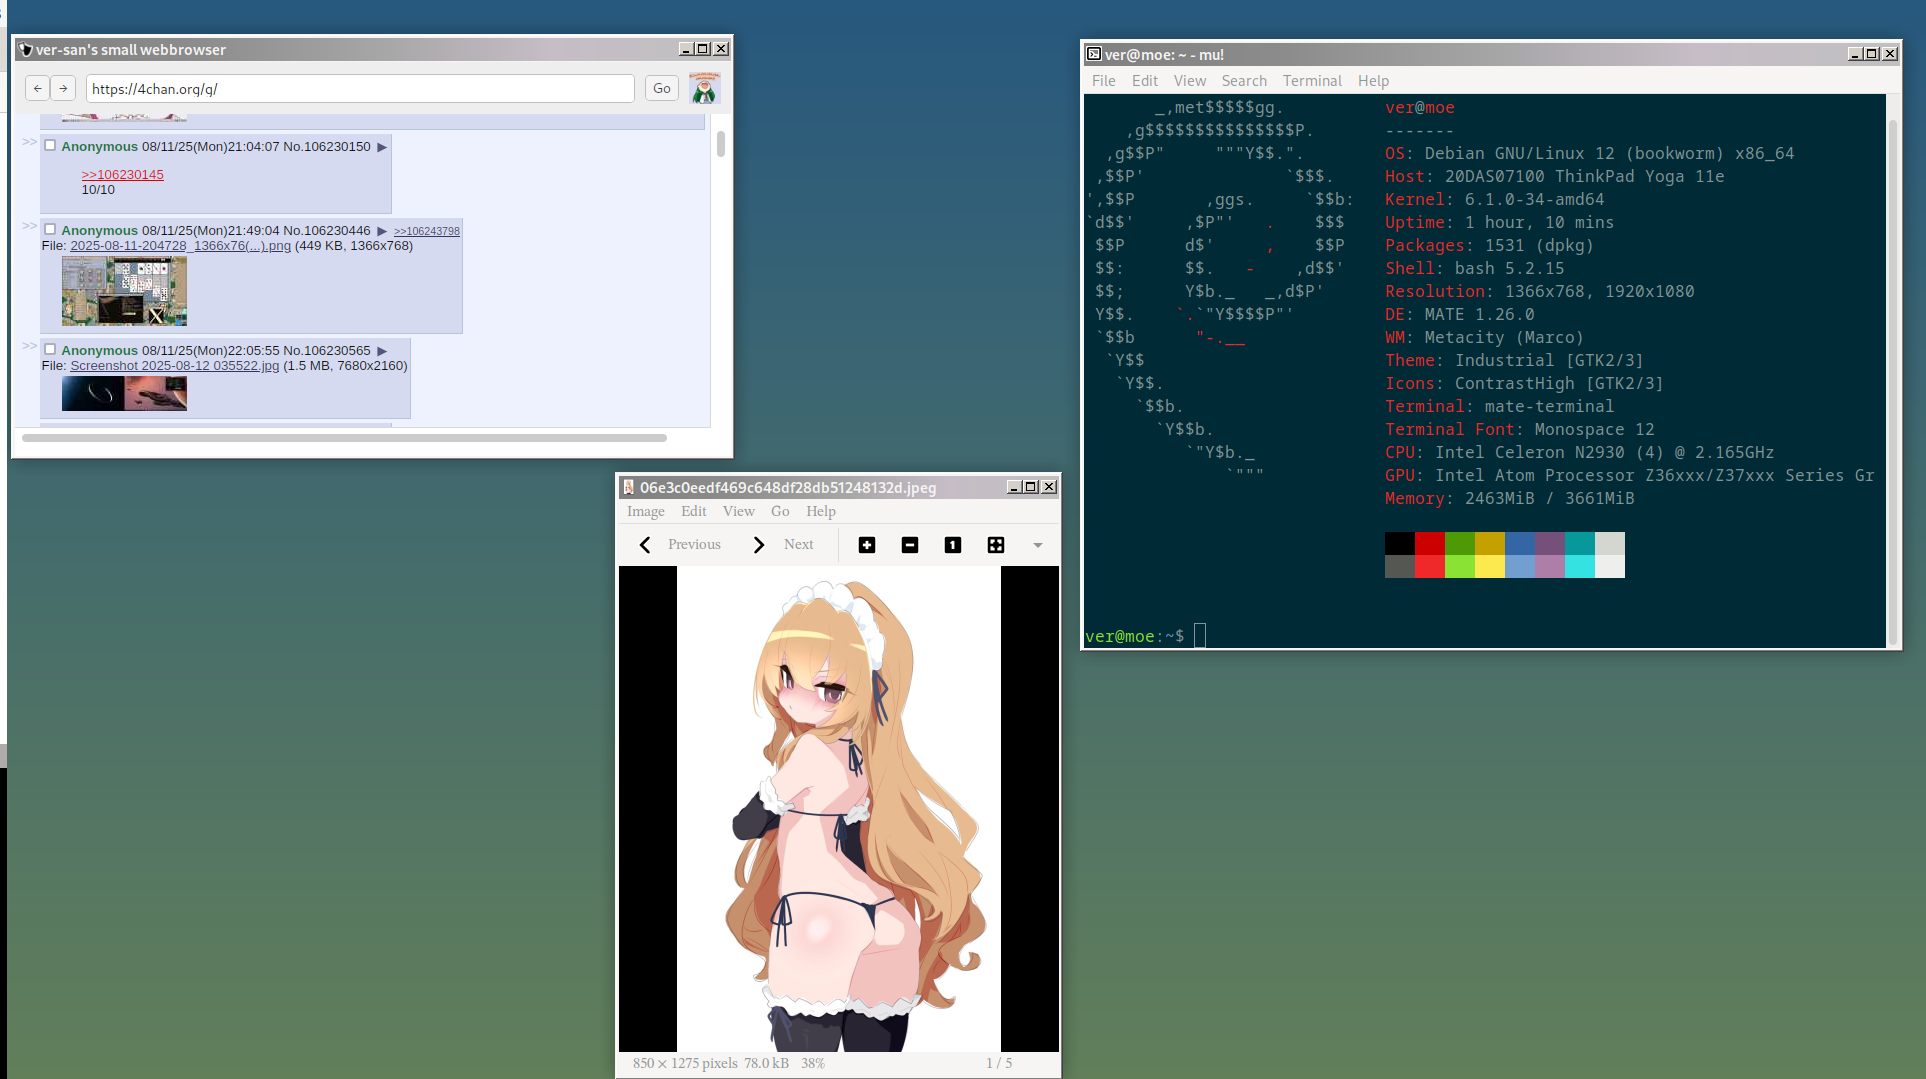This screenshot has height=1079, width=1926.
Task: Click the webbrowser window title bar icon
Action: 26,49
